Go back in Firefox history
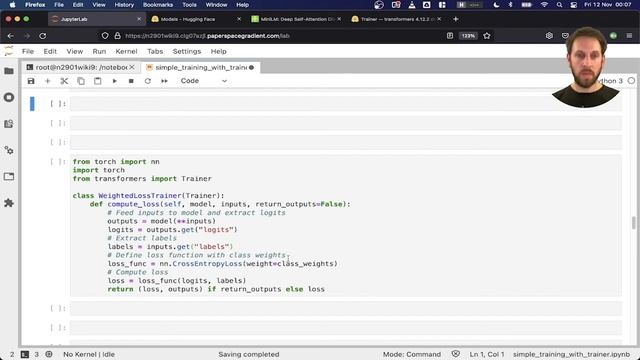Screen dimensions: 640x360 pyautogui.click(x=11, y=36)
